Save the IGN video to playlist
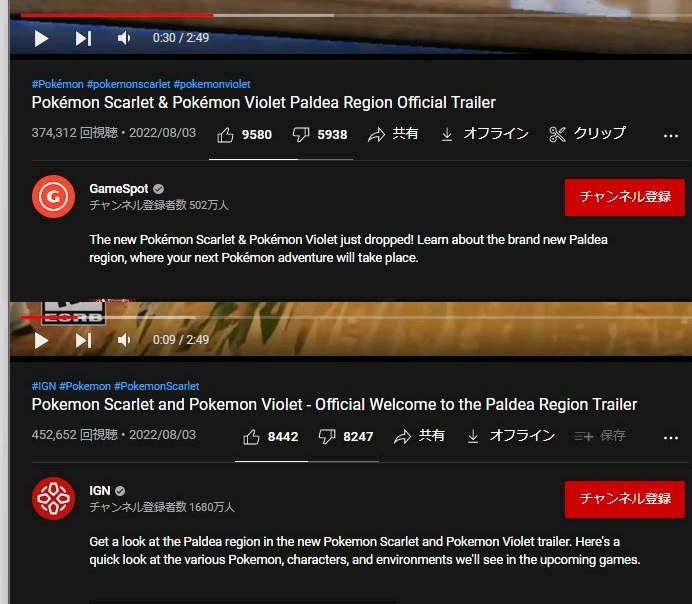The height and width of the screenshot is (604, 692). coord(600,436)
